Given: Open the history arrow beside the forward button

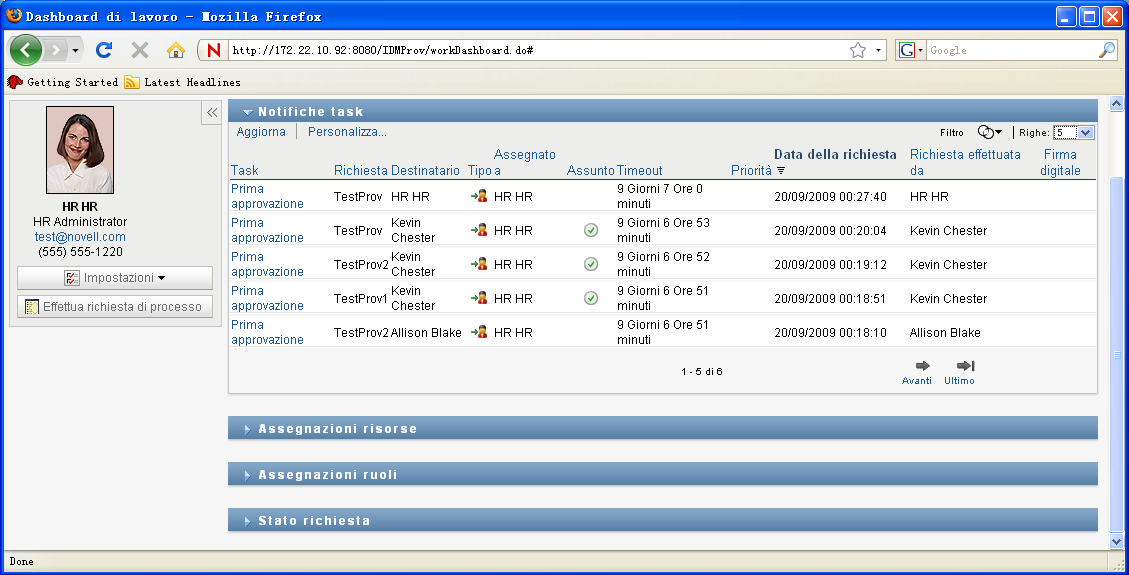Looking at the screenshot, I should pos(76,50).
